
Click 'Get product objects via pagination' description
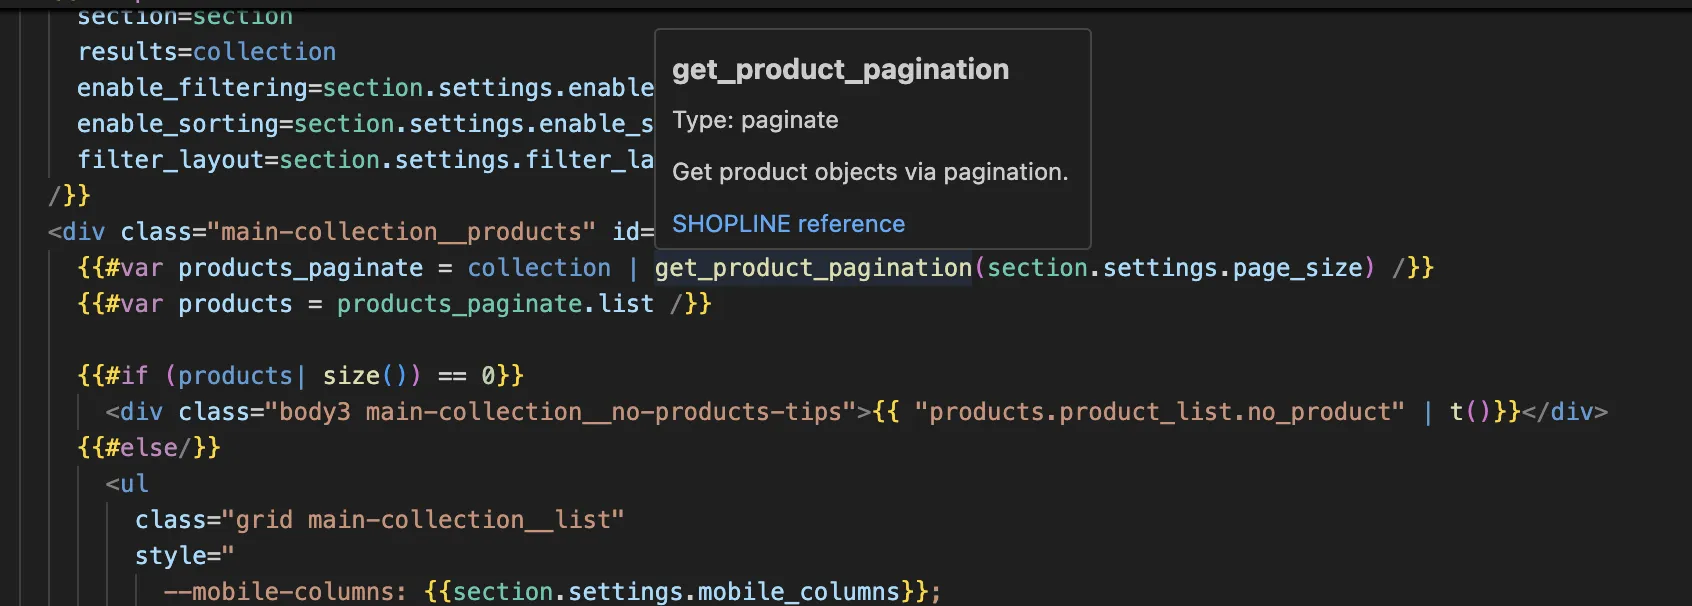(869, 172)
